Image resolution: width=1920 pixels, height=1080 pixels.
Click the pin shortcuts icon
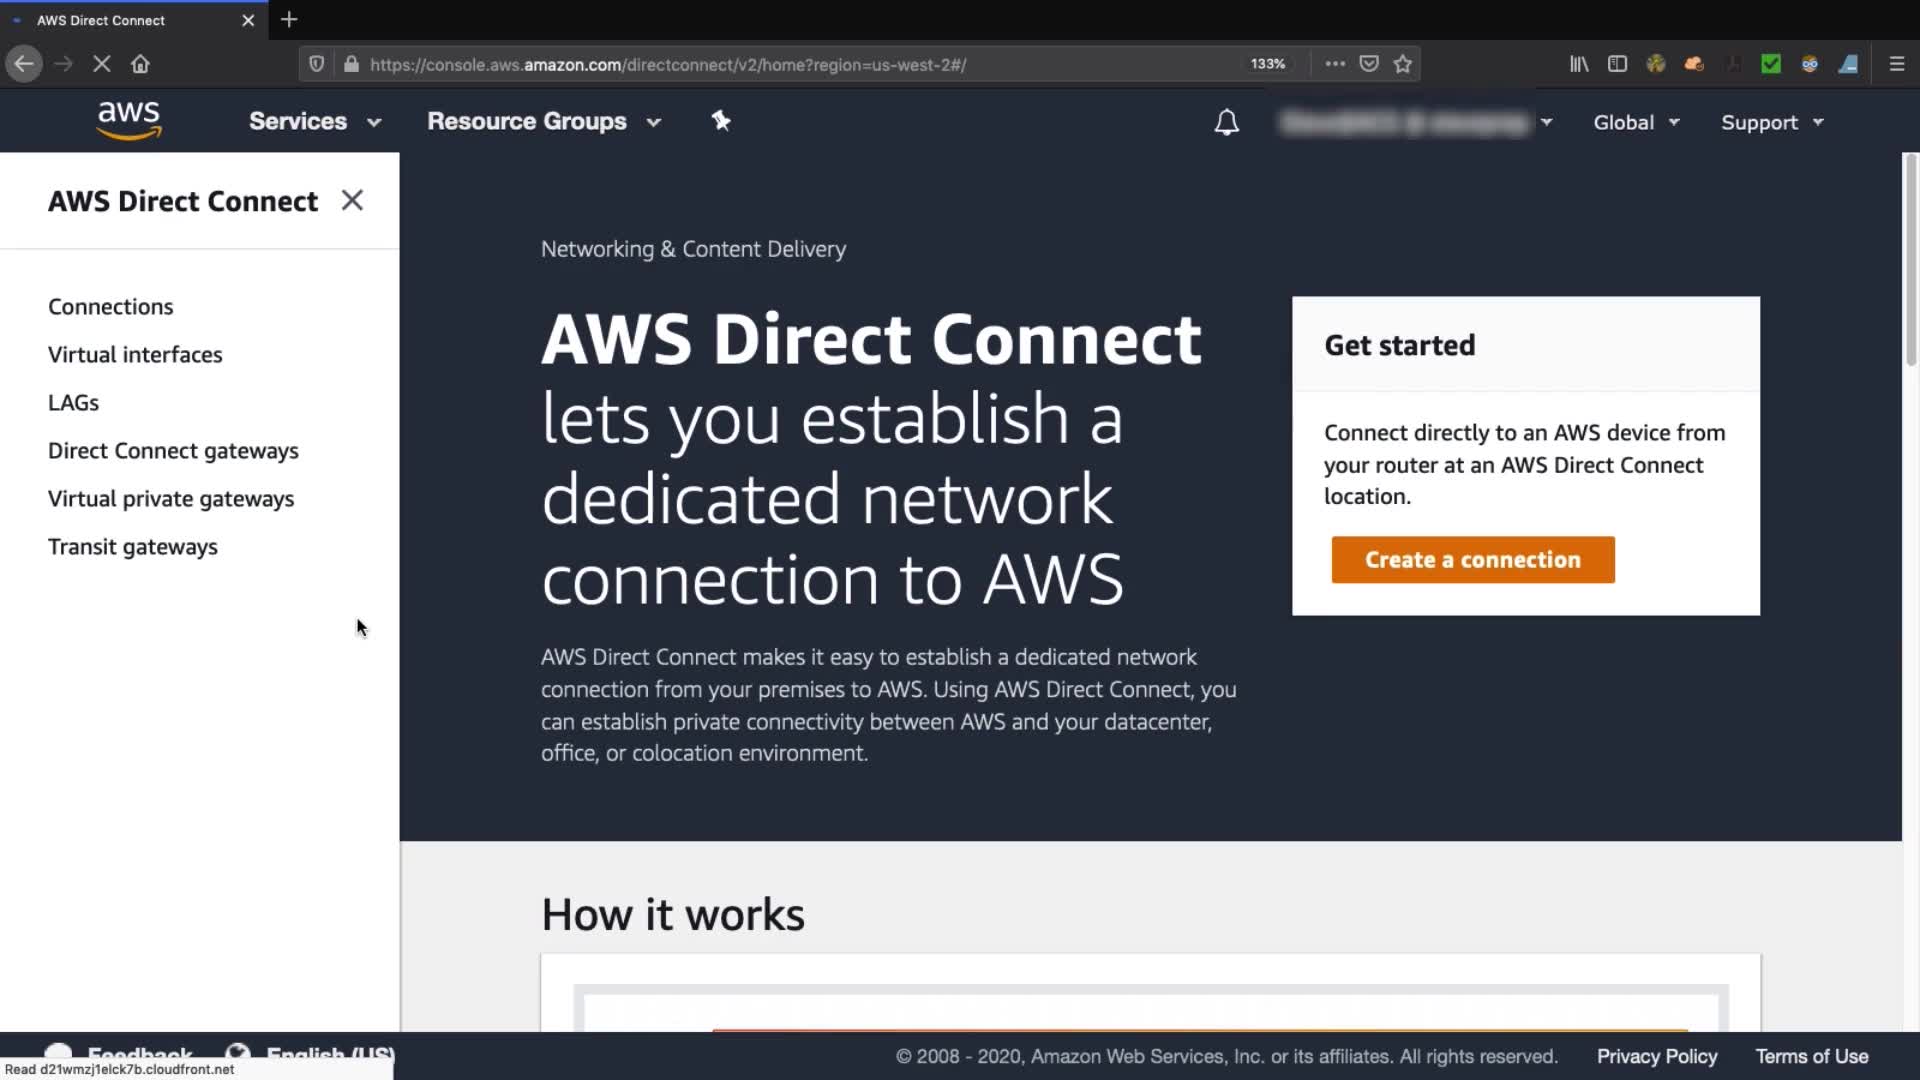tap(721, 121)
